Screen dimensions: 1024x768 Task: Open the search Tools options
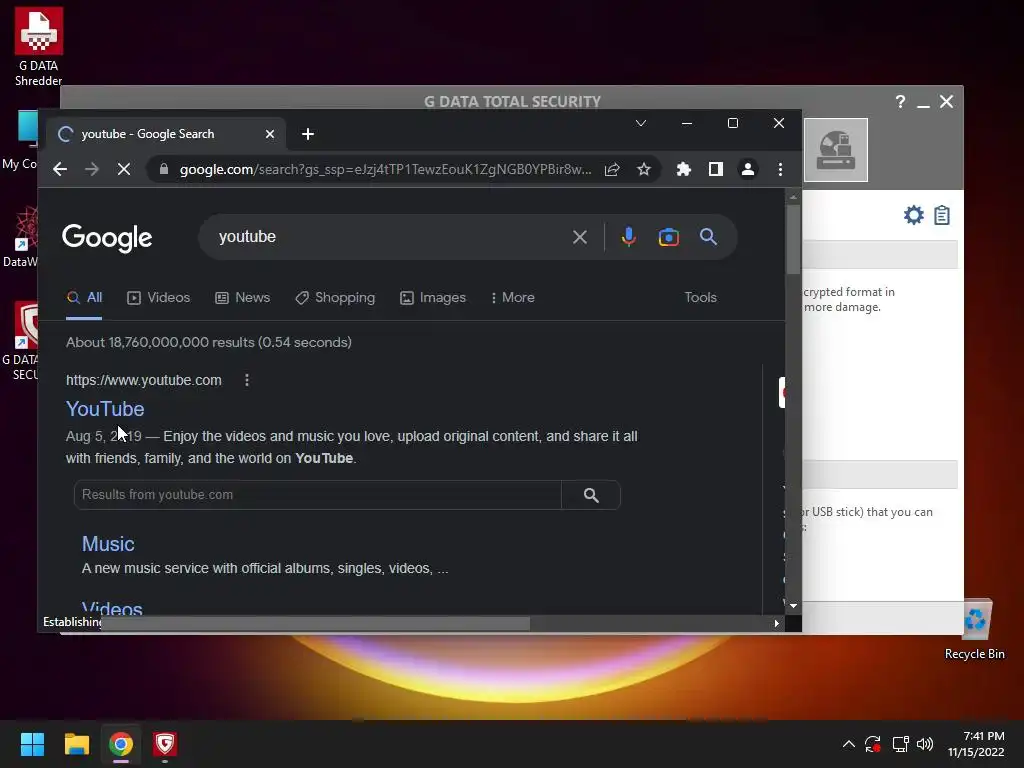701,298
